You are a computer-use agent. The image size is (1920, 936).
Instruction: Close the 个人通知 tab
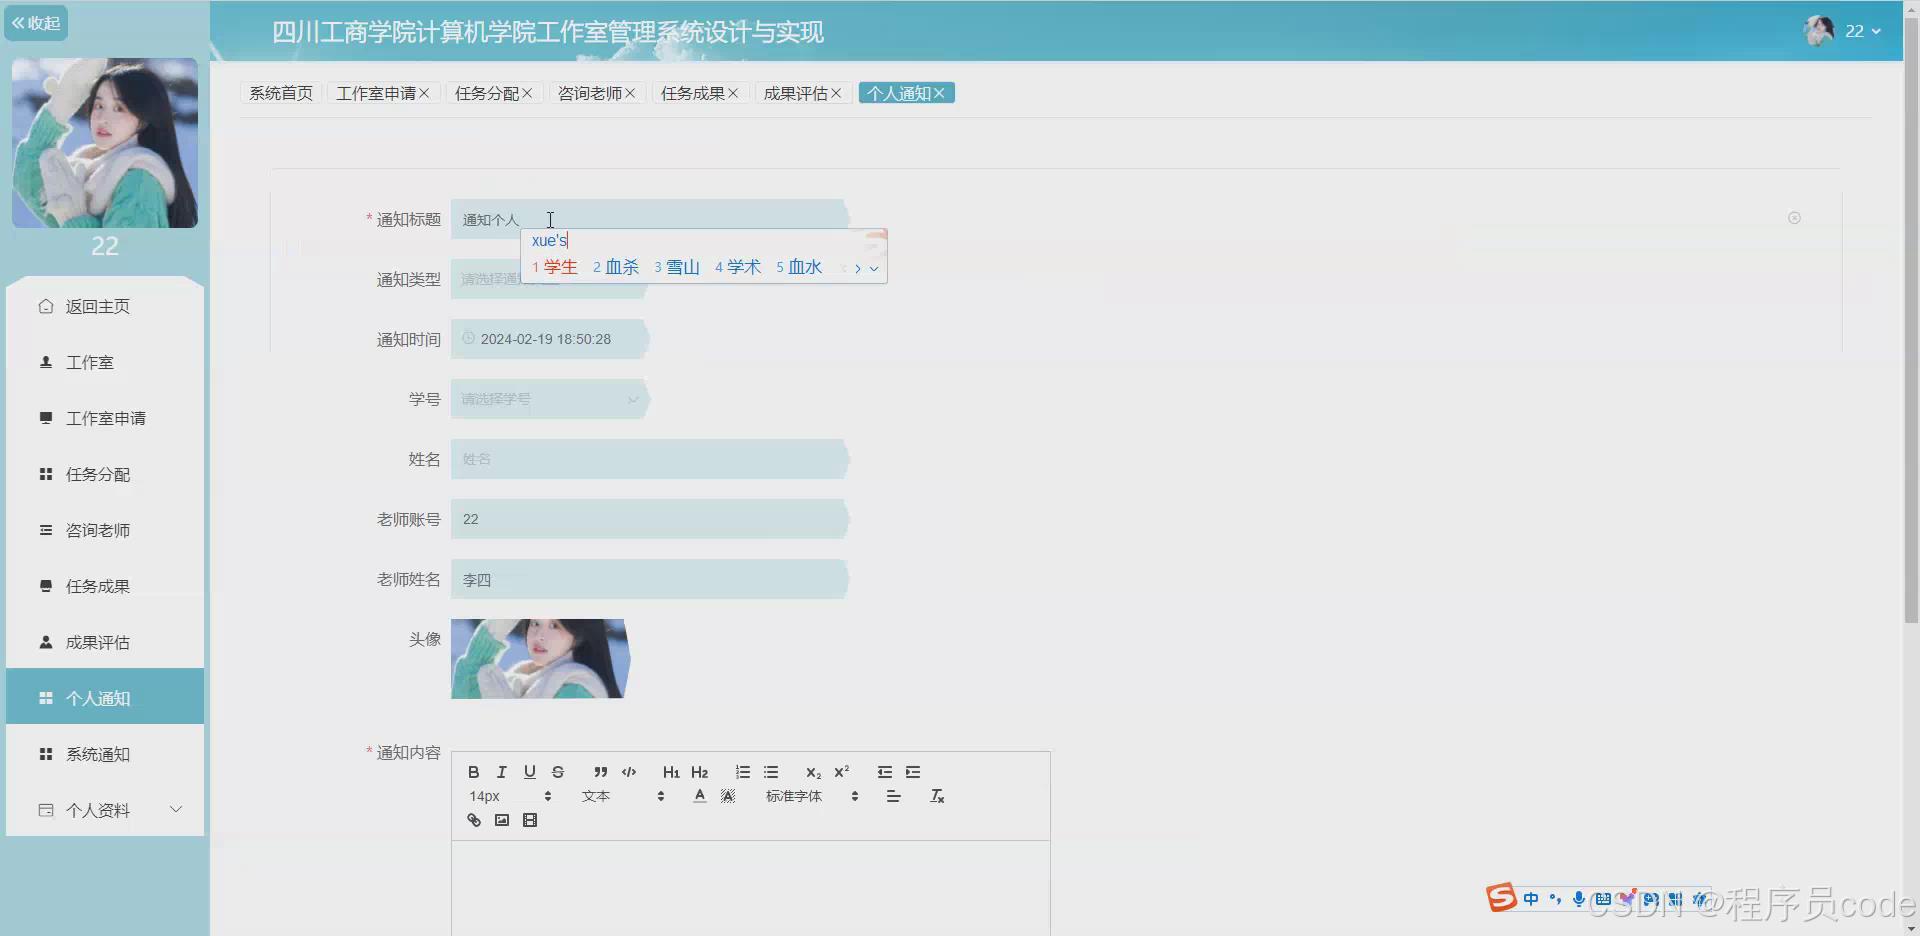pyautogui.click(x=940, y=92)
